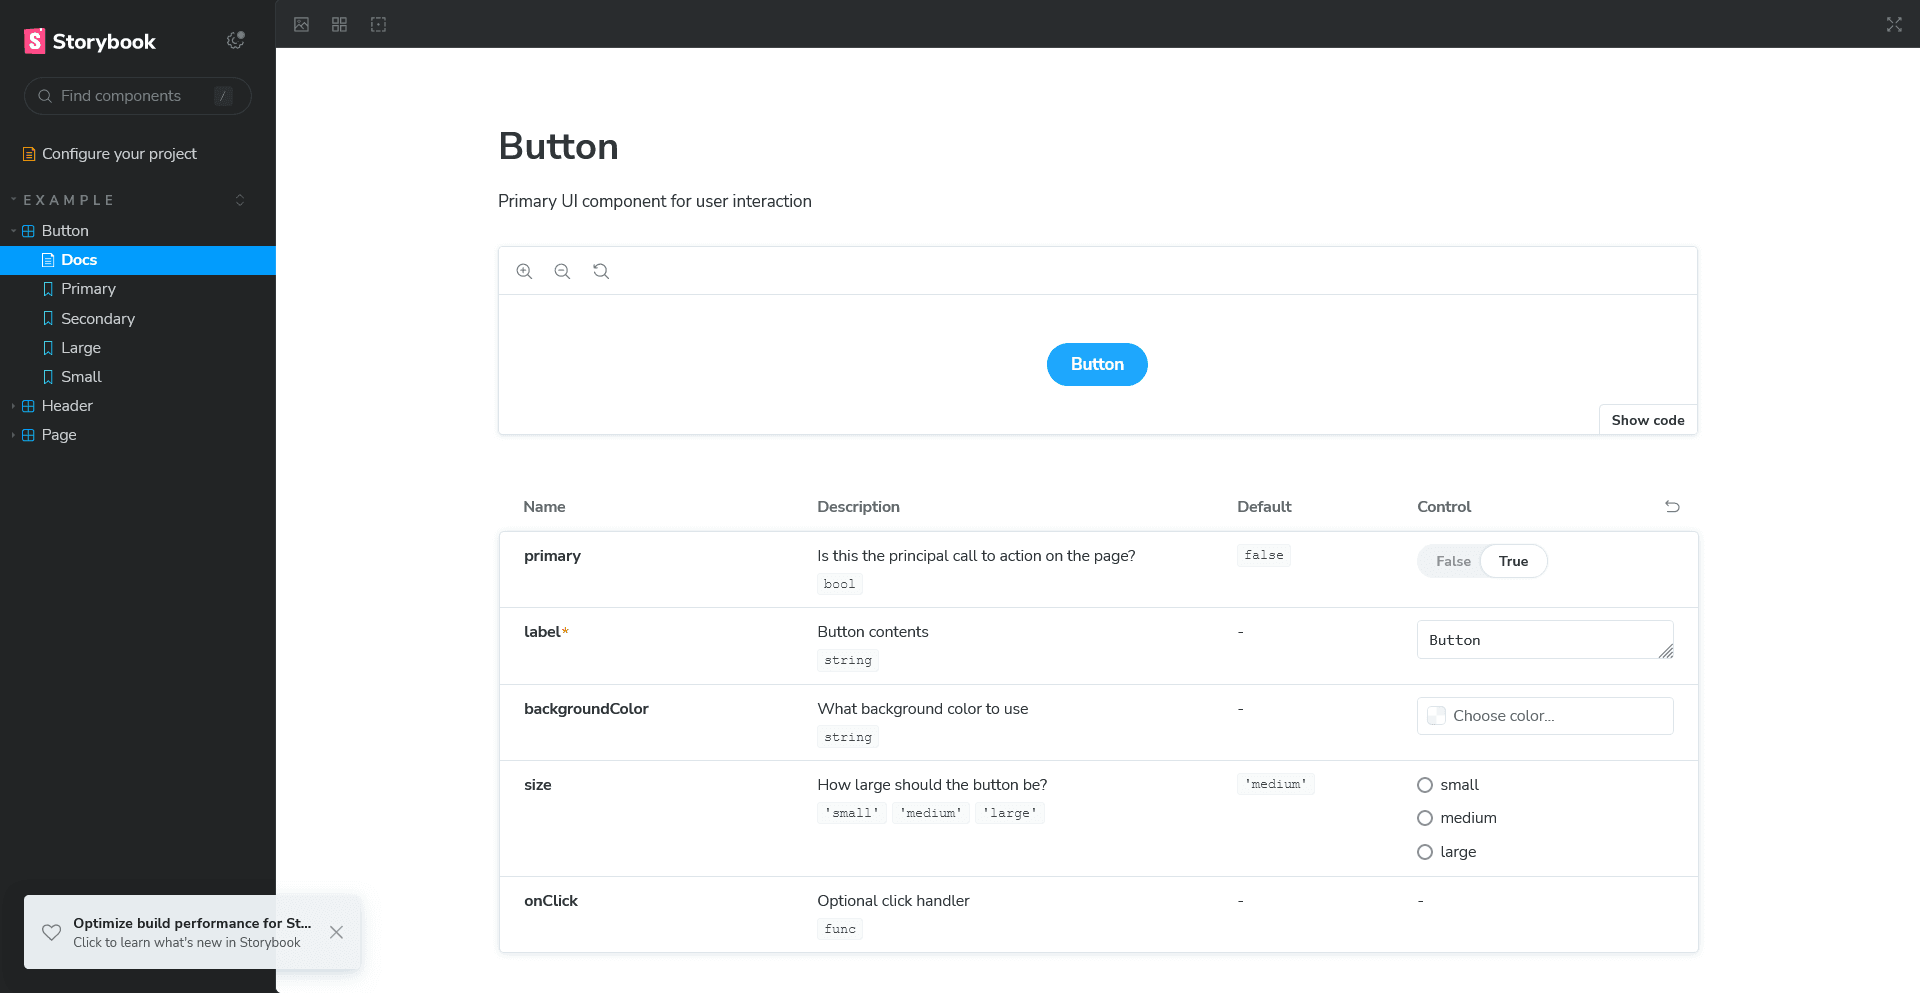Screen dimensions: 1920x993
Task: Set primary control to False
Action: pos(1453,561)
